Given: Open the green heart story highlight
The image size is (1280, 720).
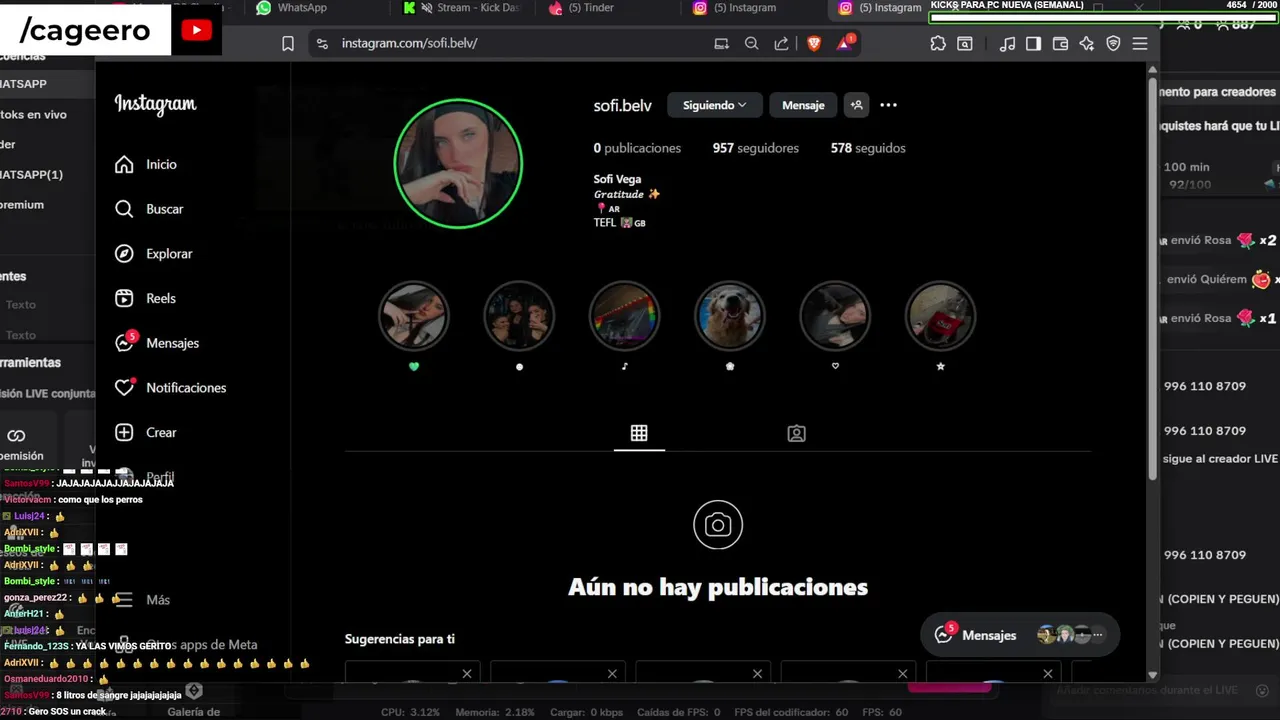Looking at the screenshot, I should pyautogui.click(x=414, y=316).
